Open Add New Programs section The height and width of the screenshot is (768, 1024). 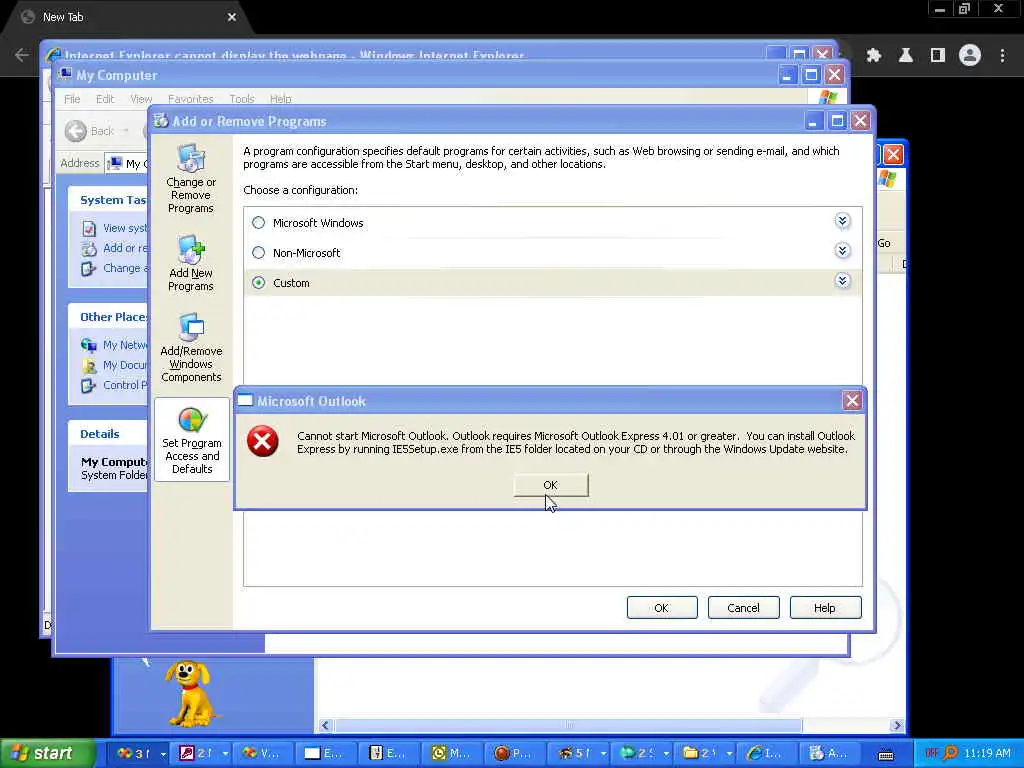click(191, 263)
